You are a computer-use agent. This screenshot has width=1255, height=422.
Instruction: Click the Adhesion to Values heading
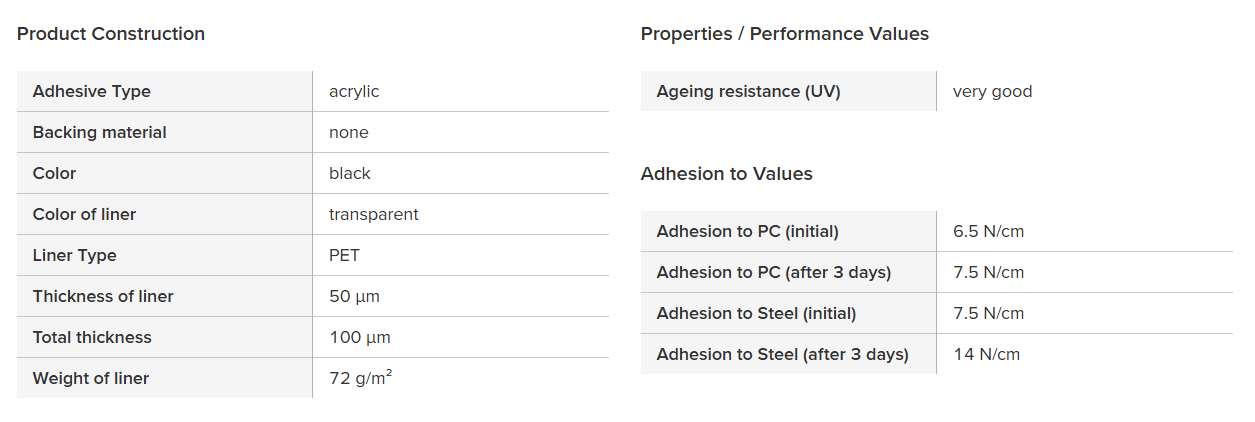[726, 174]
